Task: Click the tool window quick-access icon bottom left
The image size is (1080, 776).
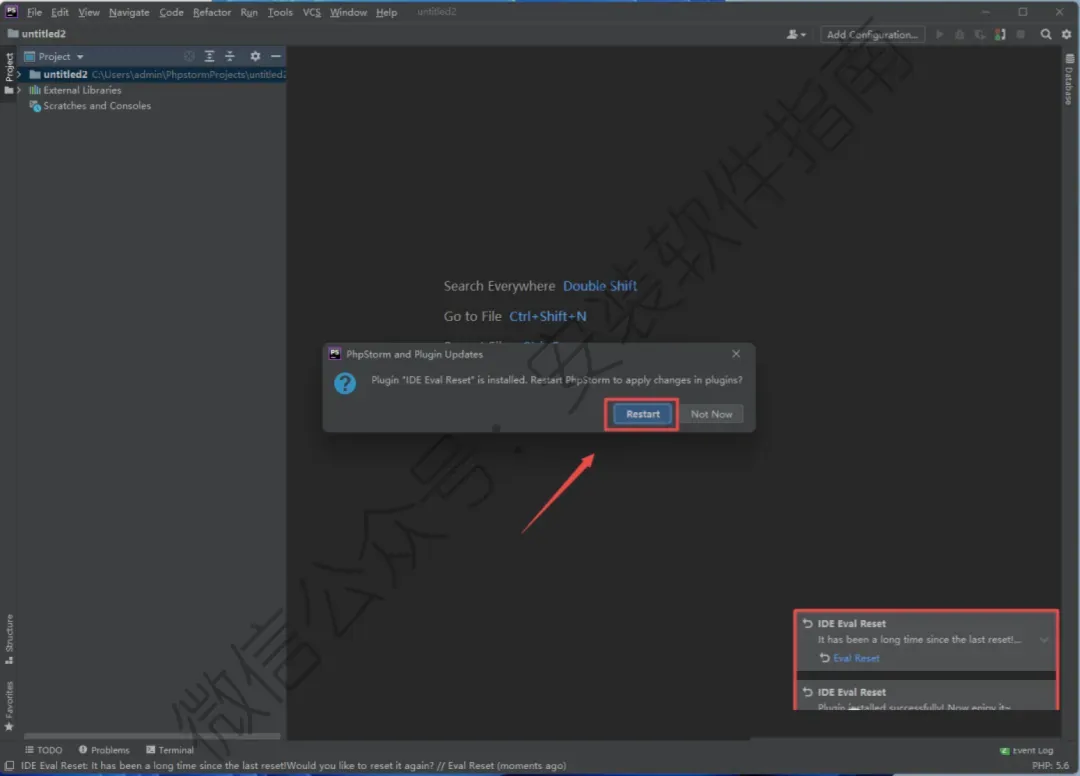Action: 9,766
